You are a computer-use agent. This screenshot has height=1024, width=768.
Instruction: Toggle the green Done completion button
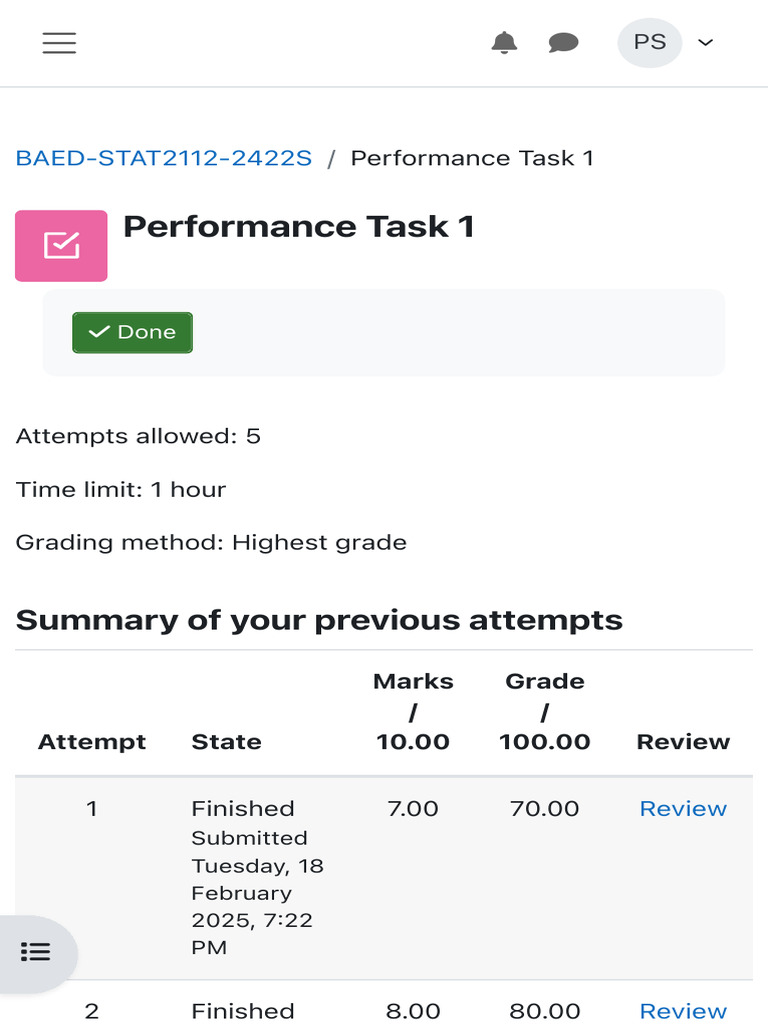[133, 332]
